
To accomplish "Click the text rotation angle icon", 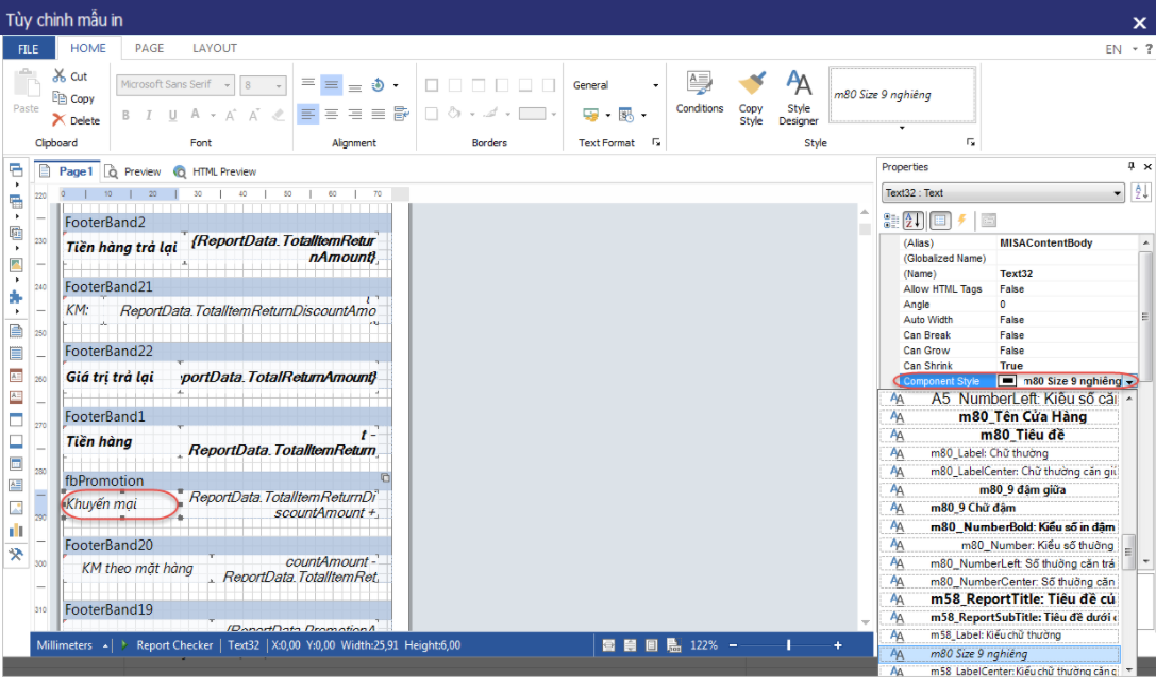I will (x=378, y=86).
